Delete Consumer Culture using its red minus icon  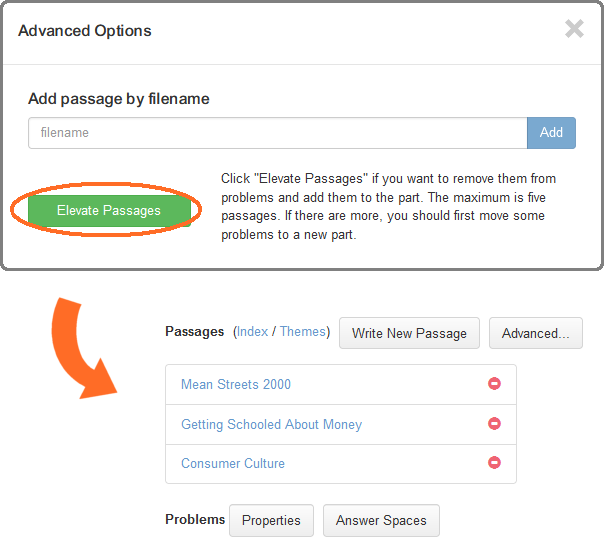coord(494,462)
